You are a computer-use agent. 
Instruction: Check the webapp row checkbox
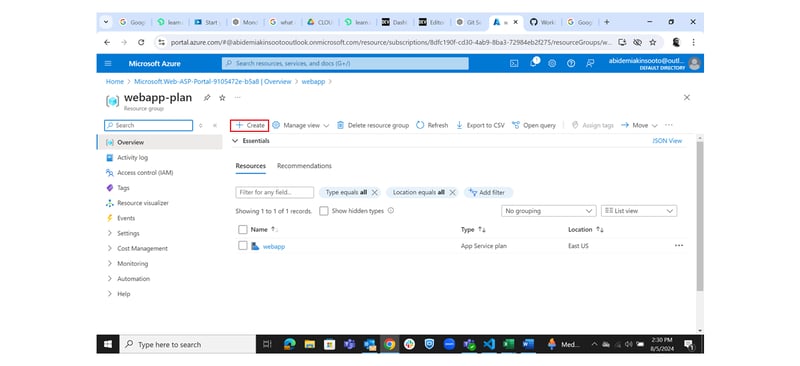point(243,246)
